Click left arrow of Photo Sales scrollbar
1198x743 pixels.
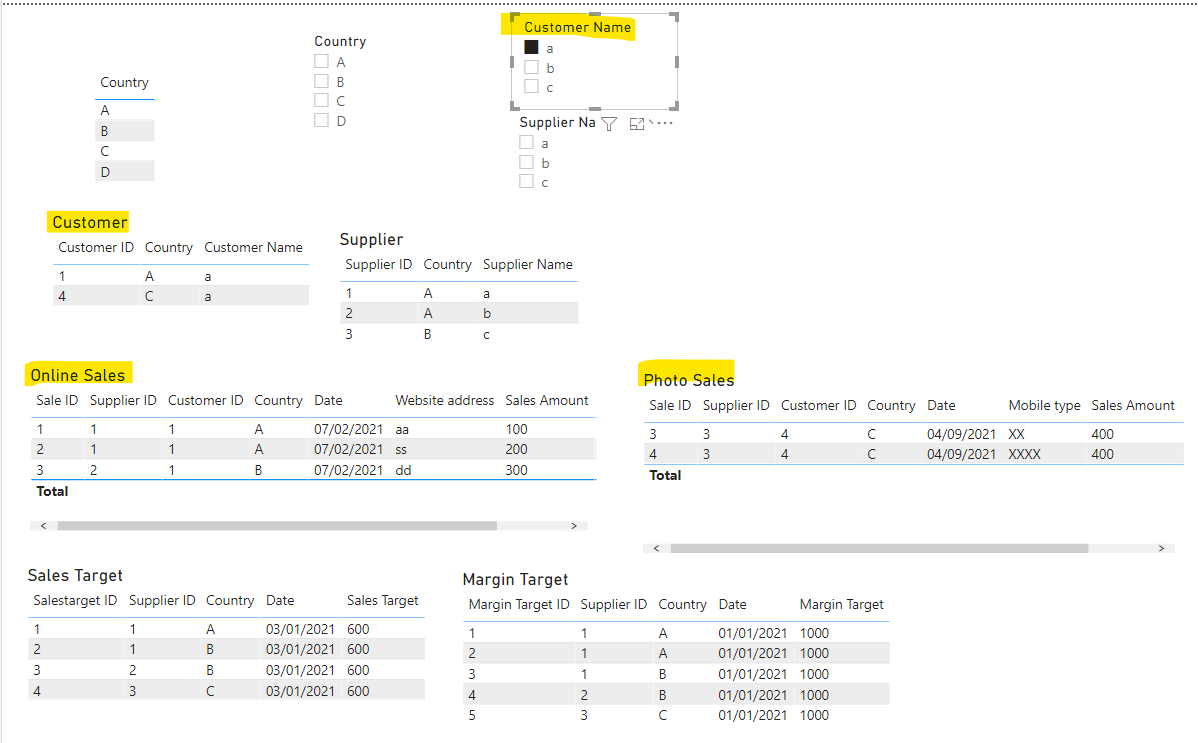click(x=656, y=548)
